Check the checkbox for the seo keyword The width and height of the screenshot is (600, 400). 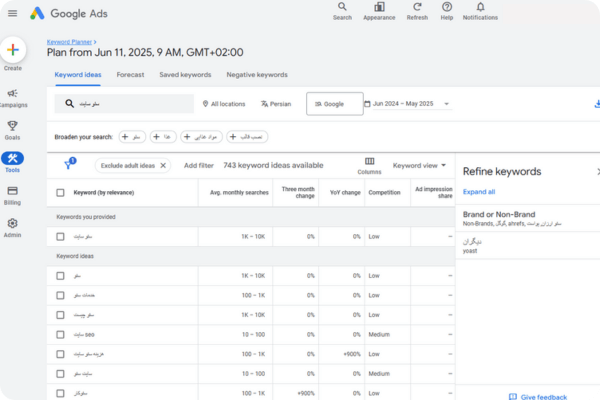click(x=60, y=335)
